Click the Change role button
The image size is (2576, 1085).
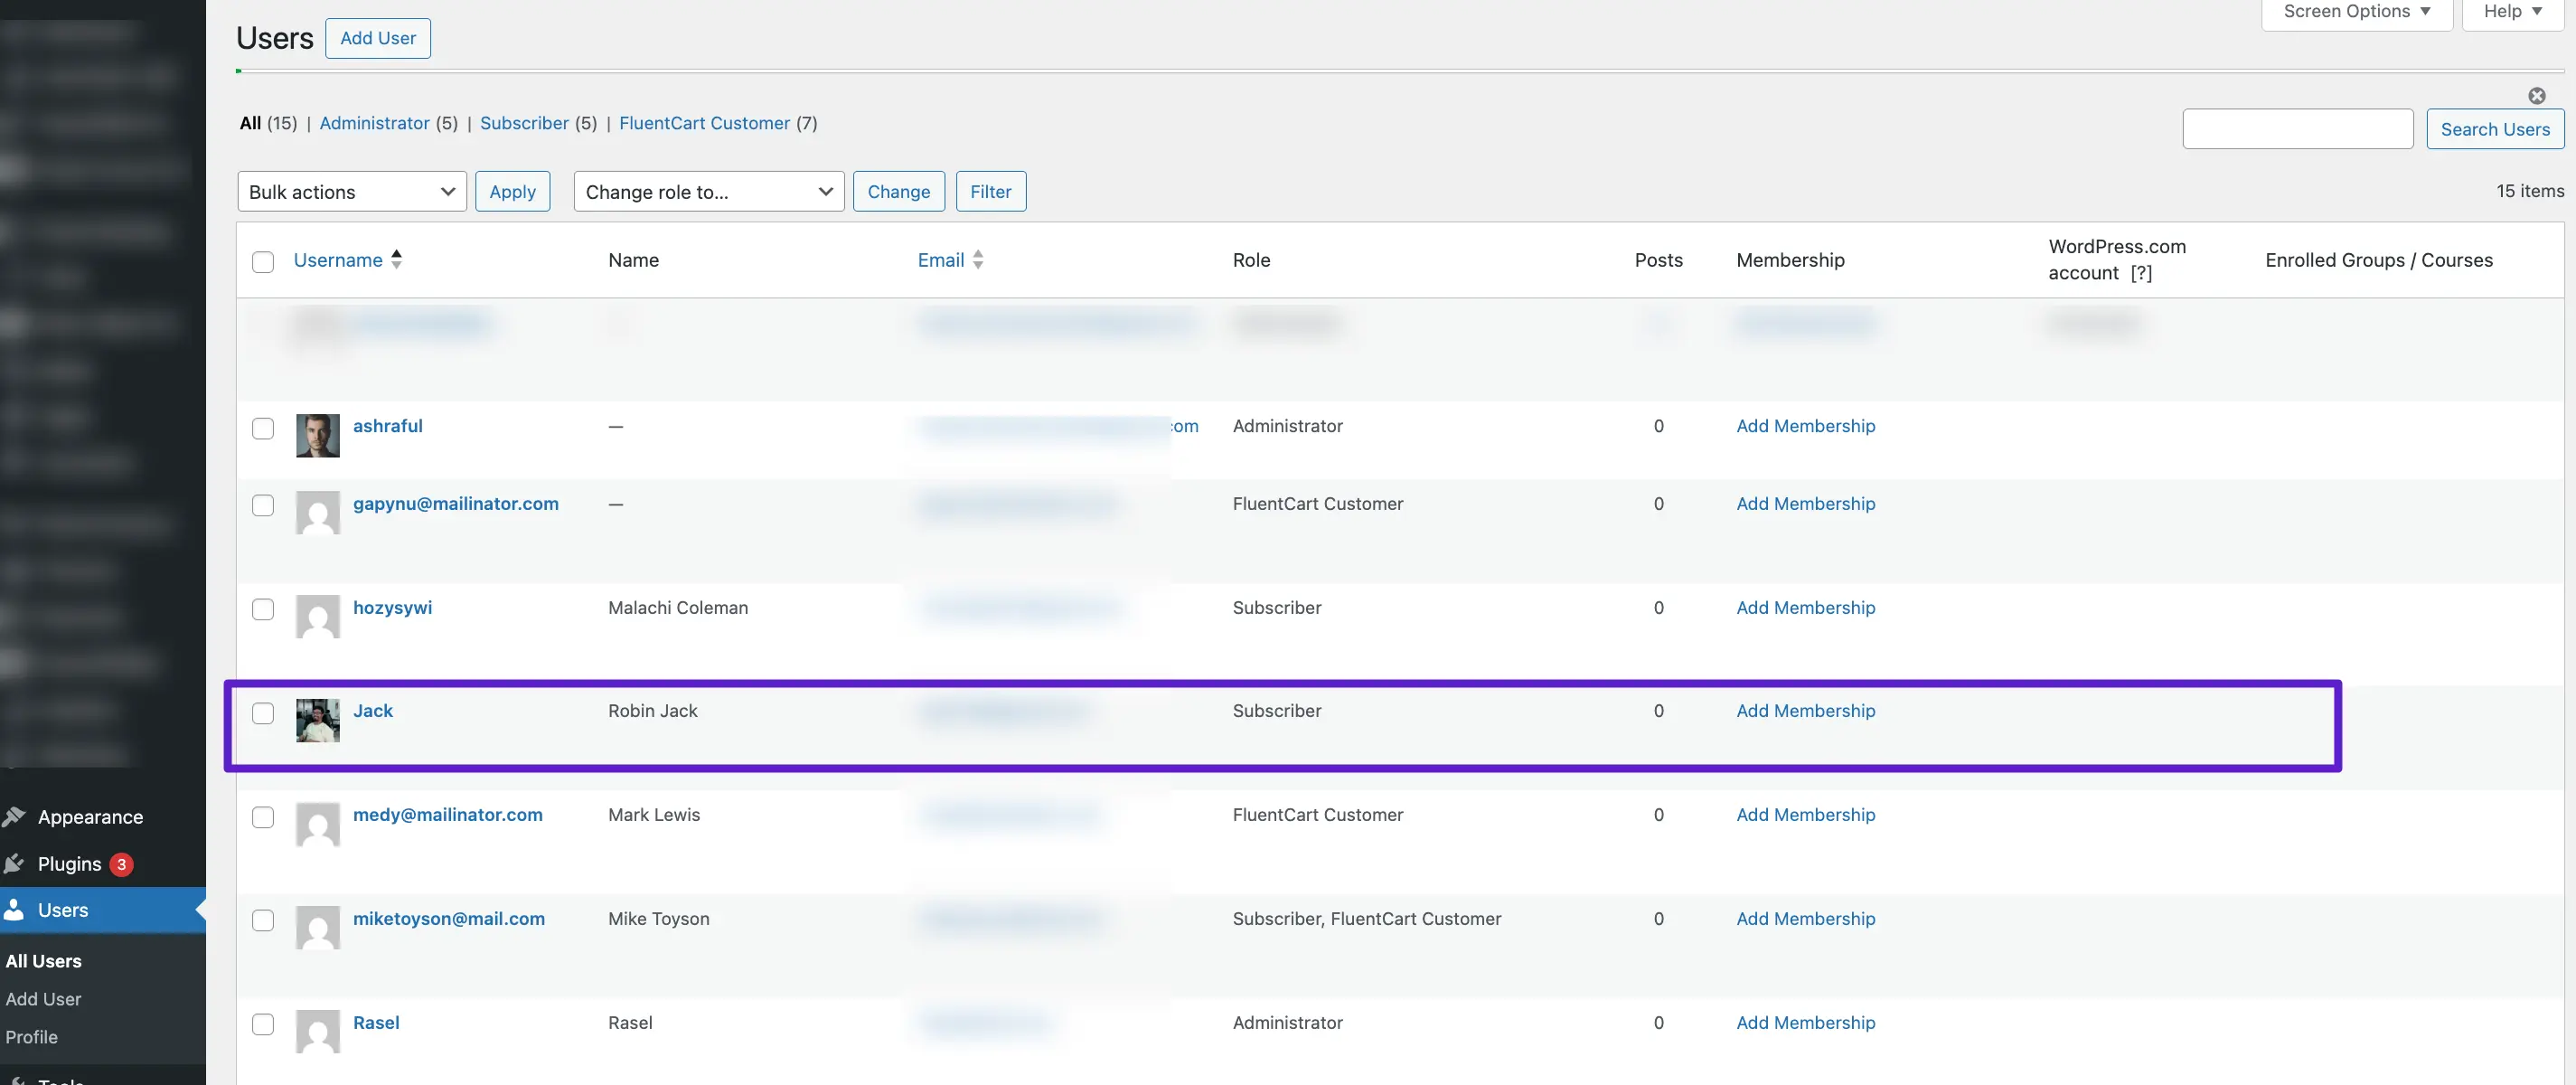pyautogui.click(x=899, y=191)
